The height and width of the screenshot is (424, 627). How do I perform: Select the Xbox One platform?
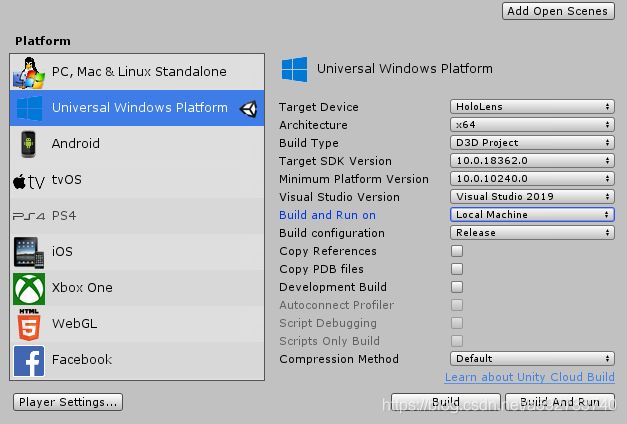137,288
